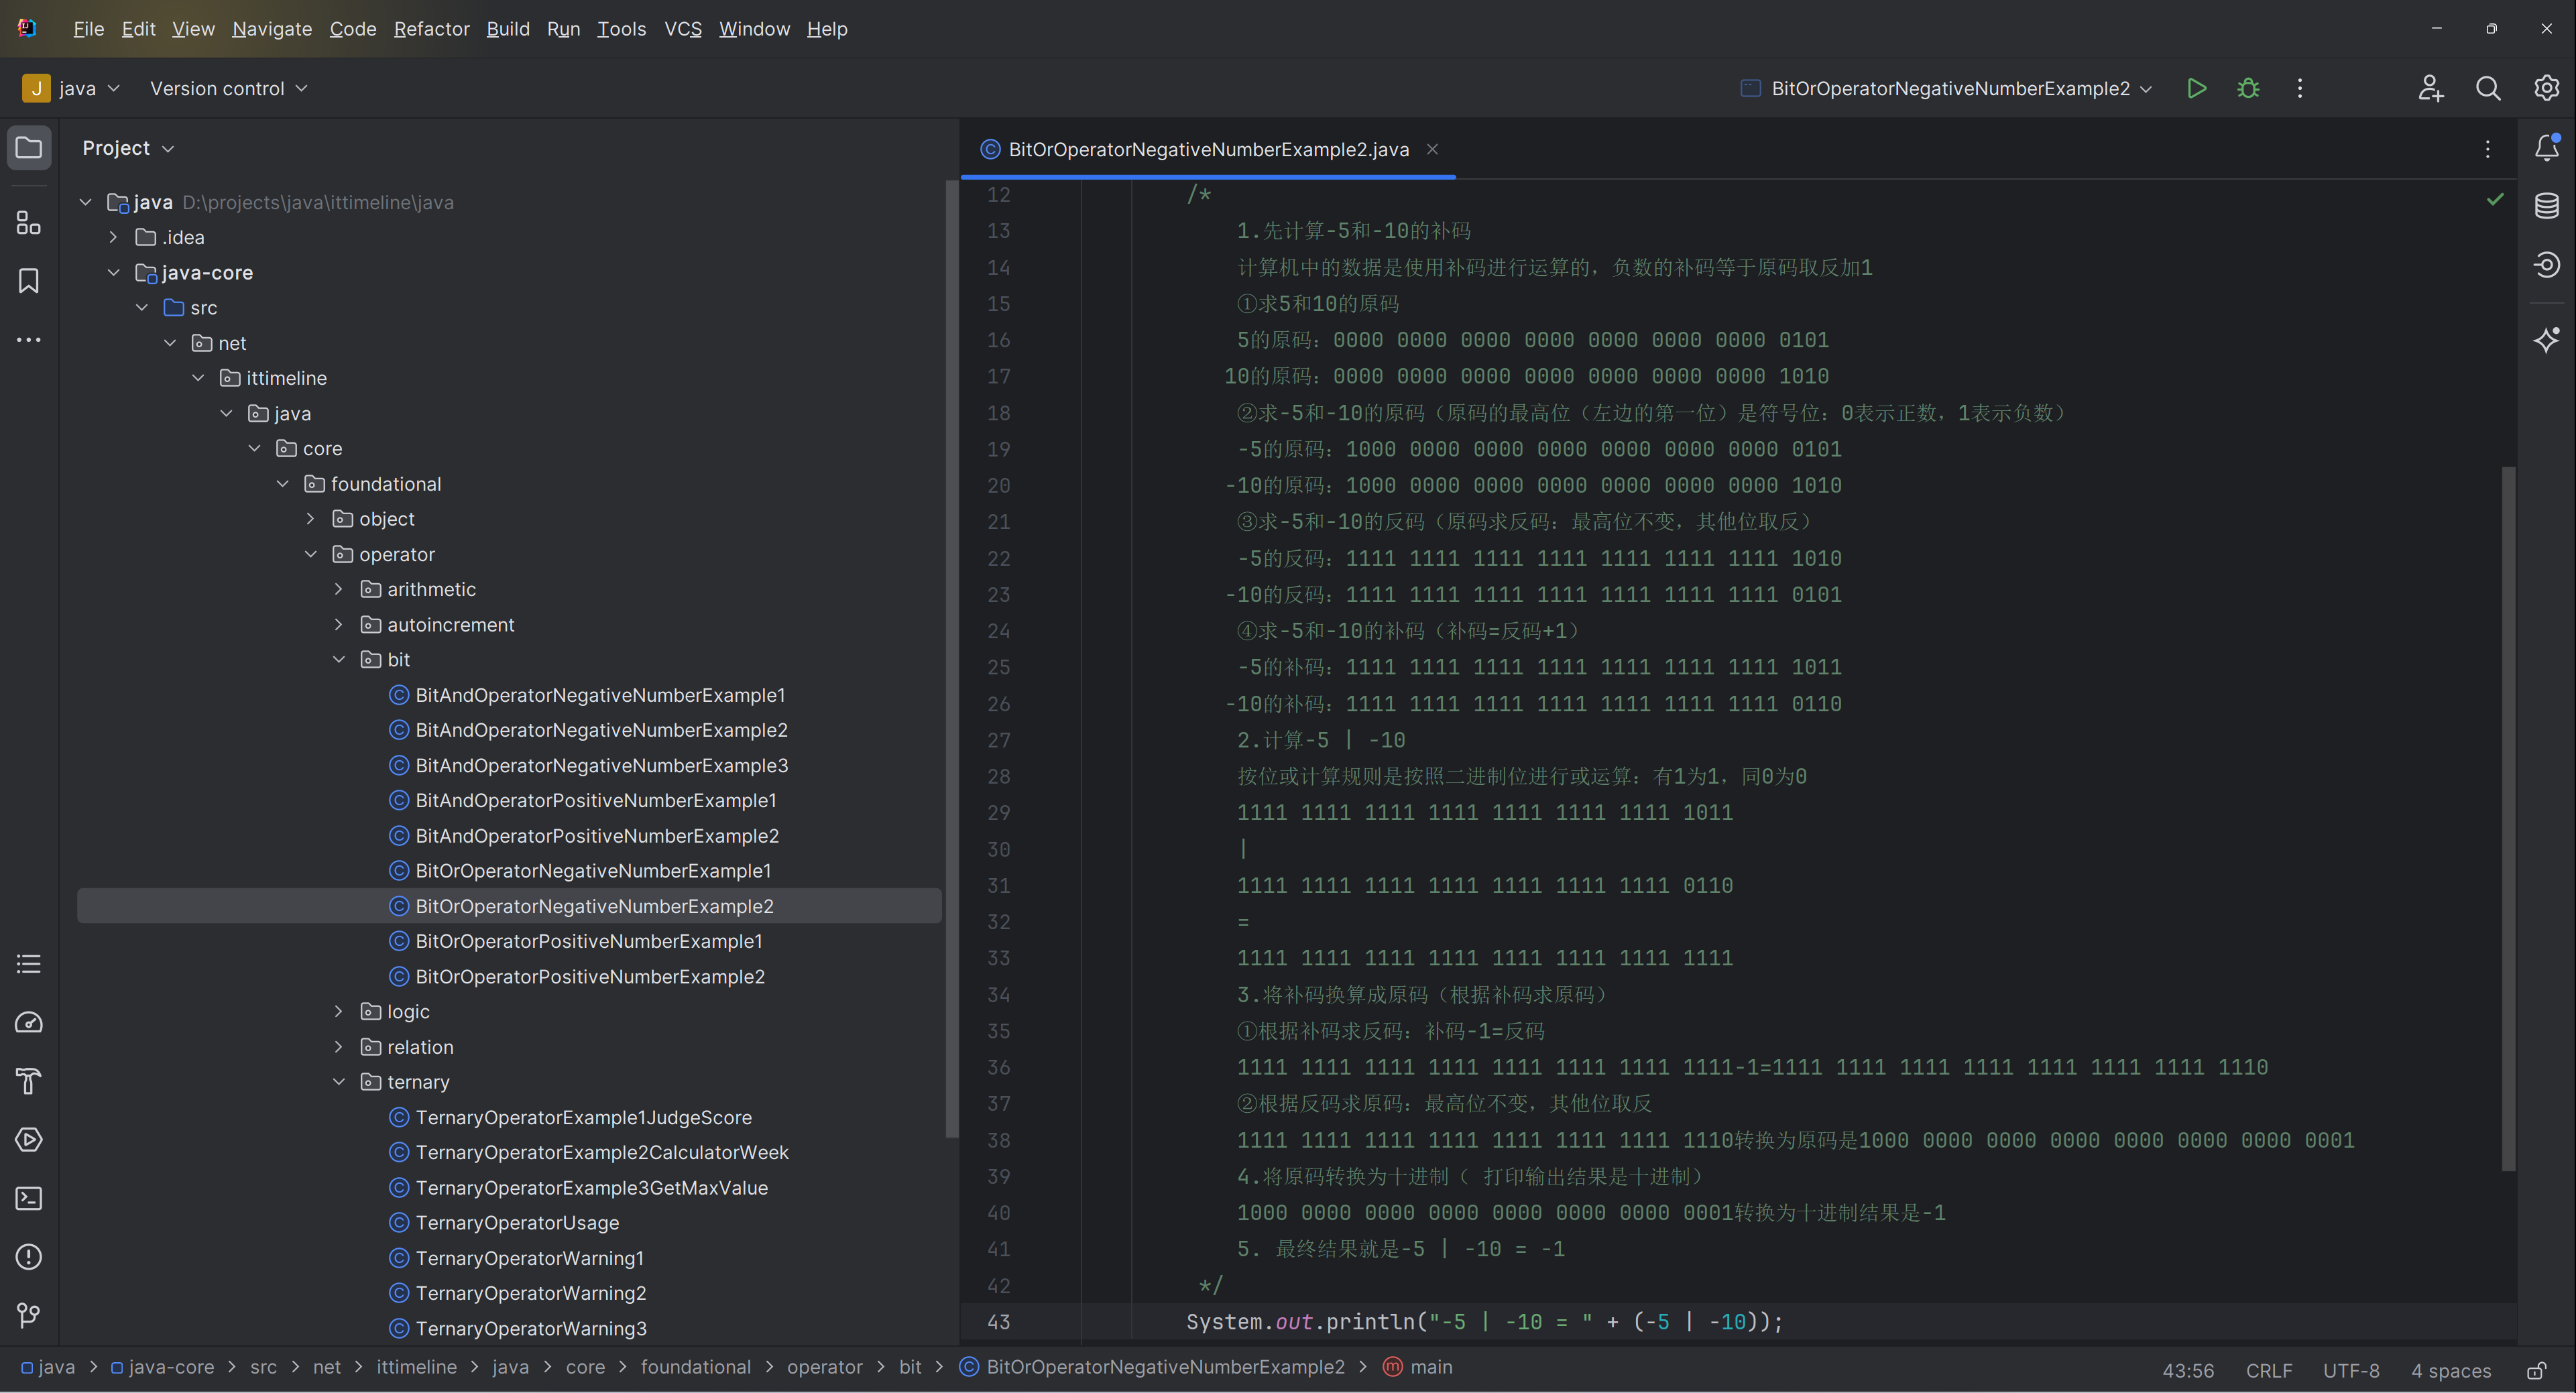Open the Project tool window folder icon

pos(29,148)
